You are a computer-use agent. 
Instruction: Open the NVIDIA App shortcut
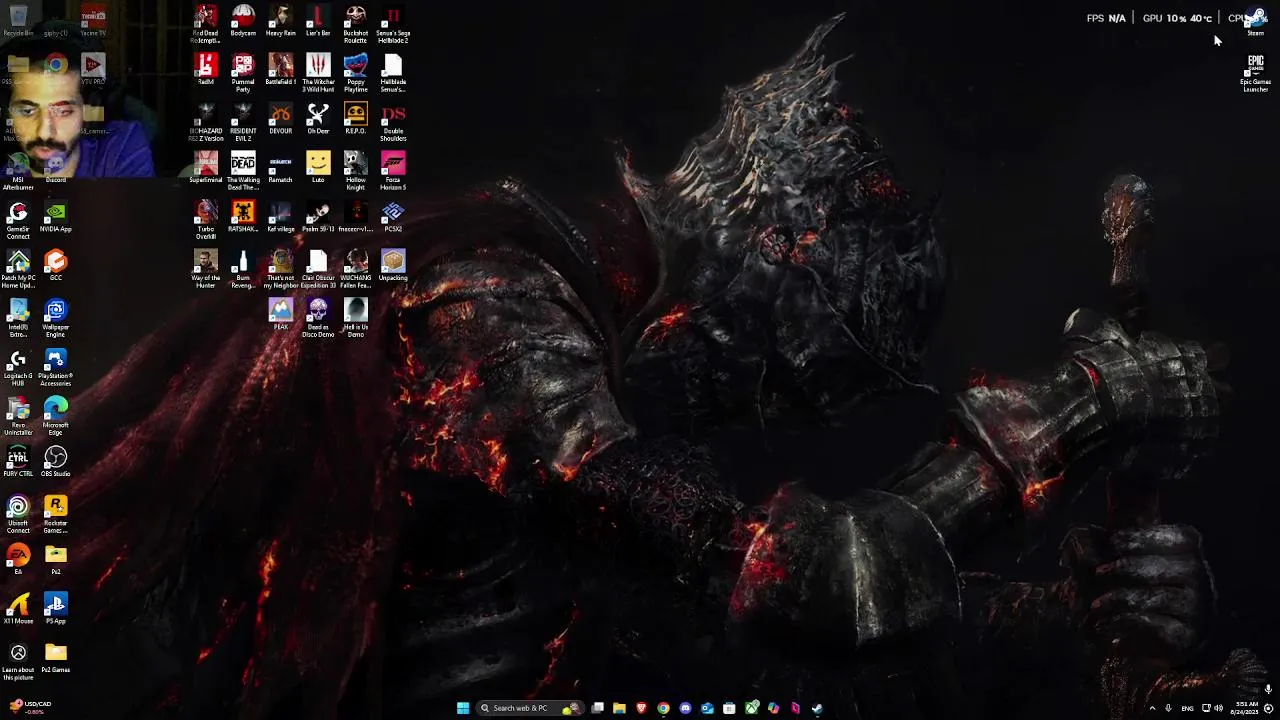pyautogui.click(x=55, y=217)
